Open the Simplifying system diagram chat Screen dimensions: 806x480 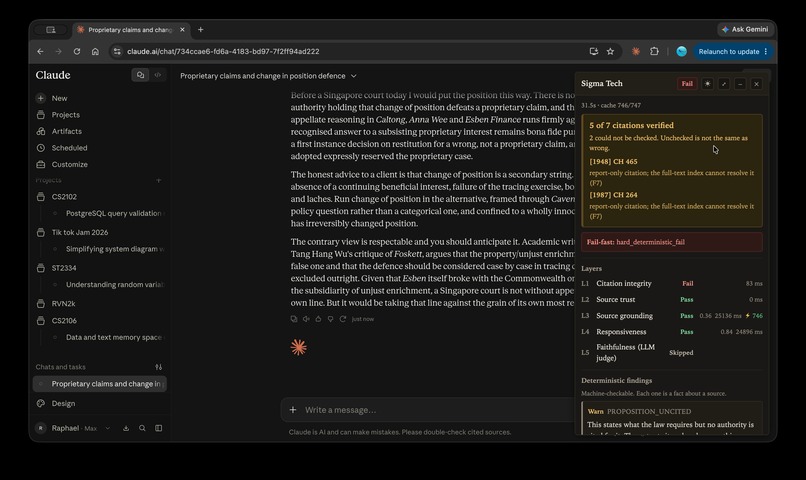tap(114, 249)
